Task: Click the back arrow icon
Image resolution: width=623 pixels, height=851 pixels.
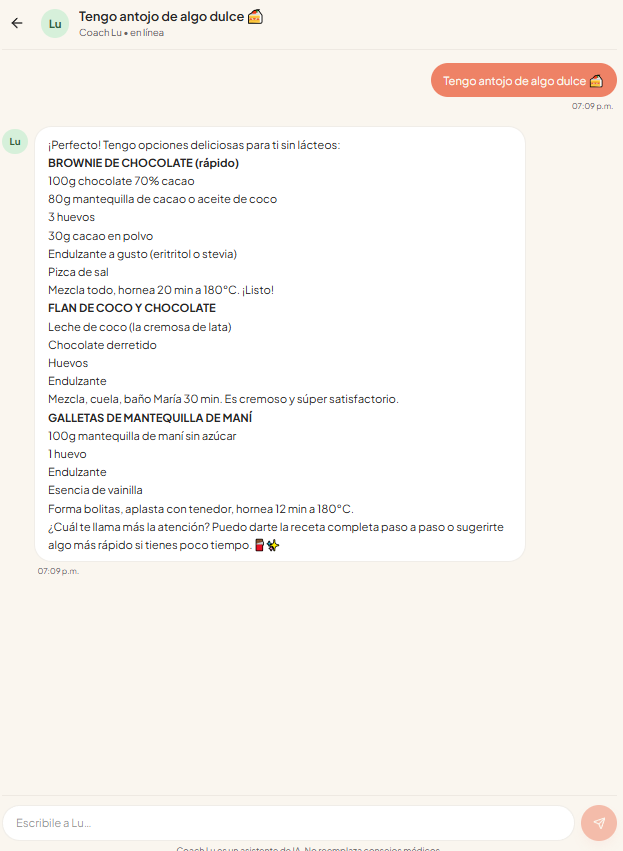Action: [17, 23]
